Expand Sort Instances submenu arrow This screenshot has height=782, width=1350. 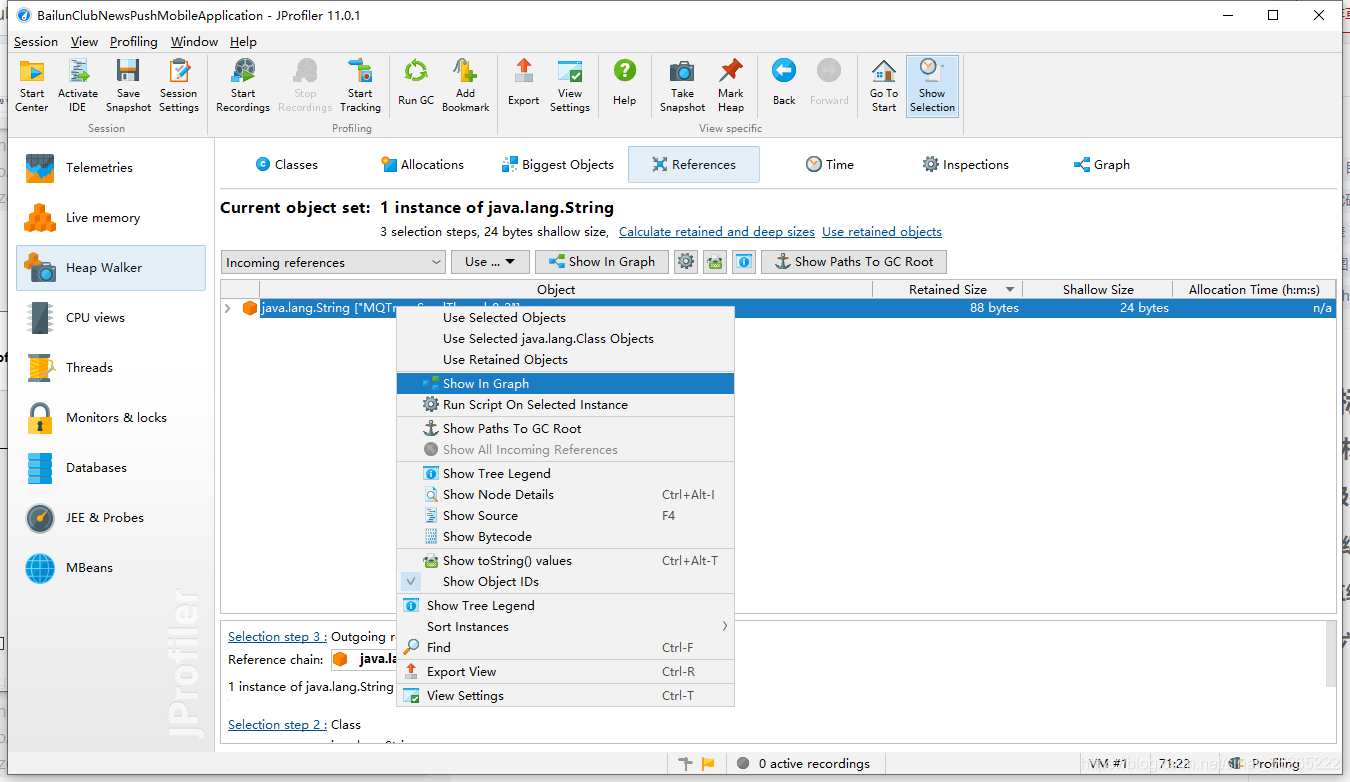pos(724,626)
